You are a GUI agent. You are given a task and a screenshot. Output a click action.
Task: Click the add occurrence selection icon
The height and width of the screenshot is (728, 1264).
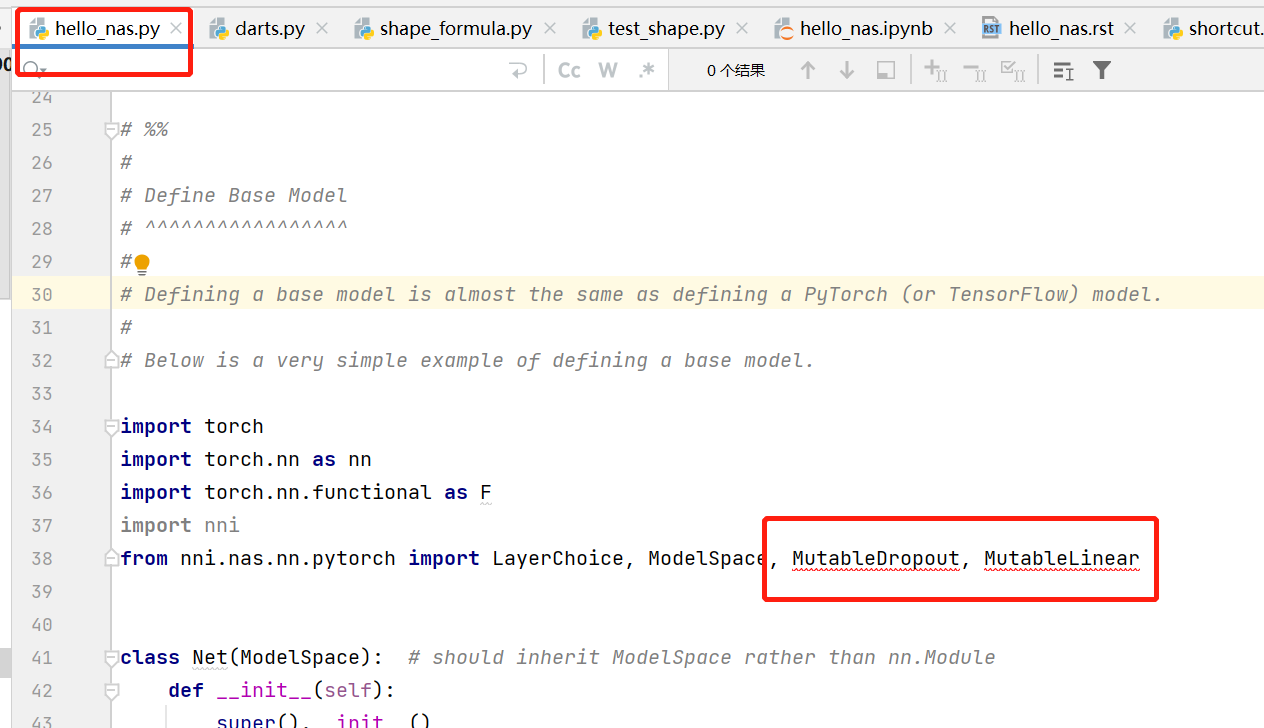click(x=935, y=69)
